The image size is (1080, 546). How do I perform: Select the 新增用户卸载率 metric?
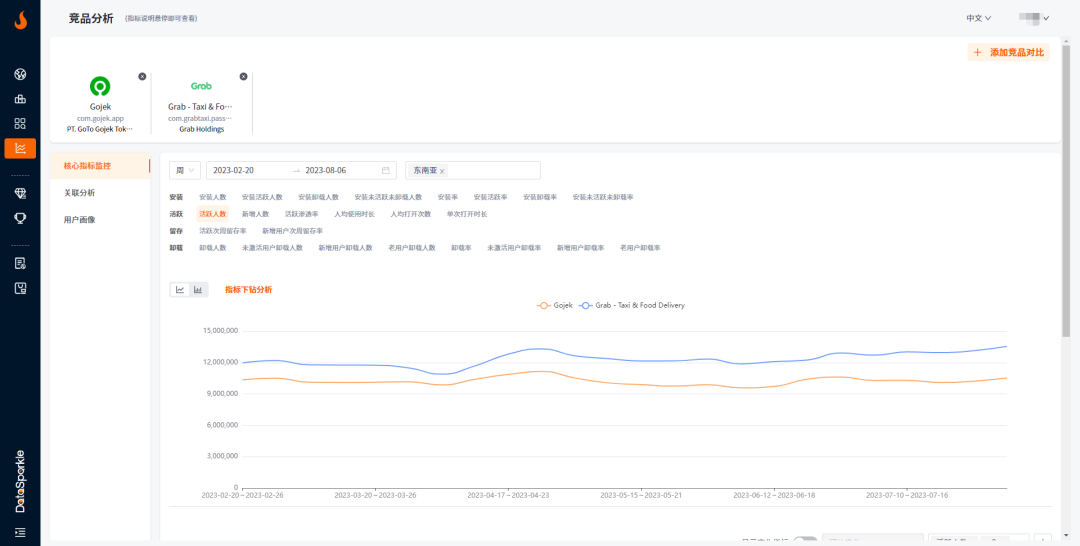coord(581,247)
